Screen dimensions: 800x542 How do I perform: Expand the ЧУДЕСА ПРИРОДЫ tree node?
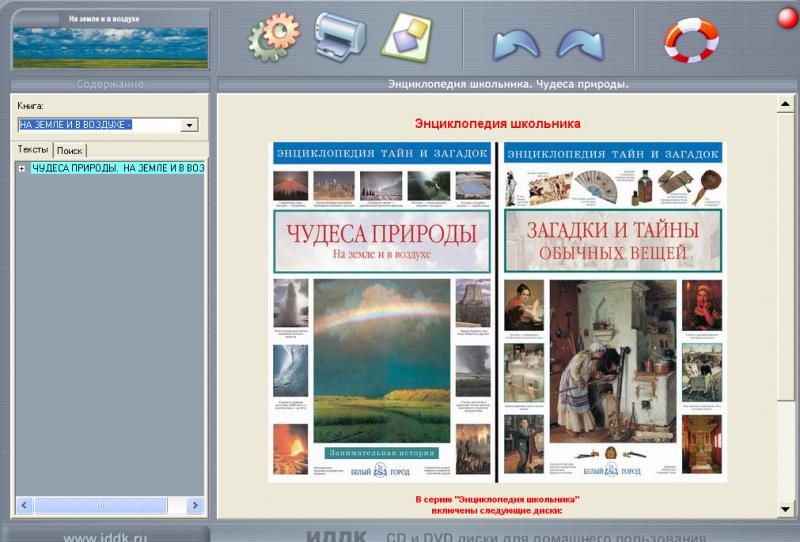(x=22, y=168)
